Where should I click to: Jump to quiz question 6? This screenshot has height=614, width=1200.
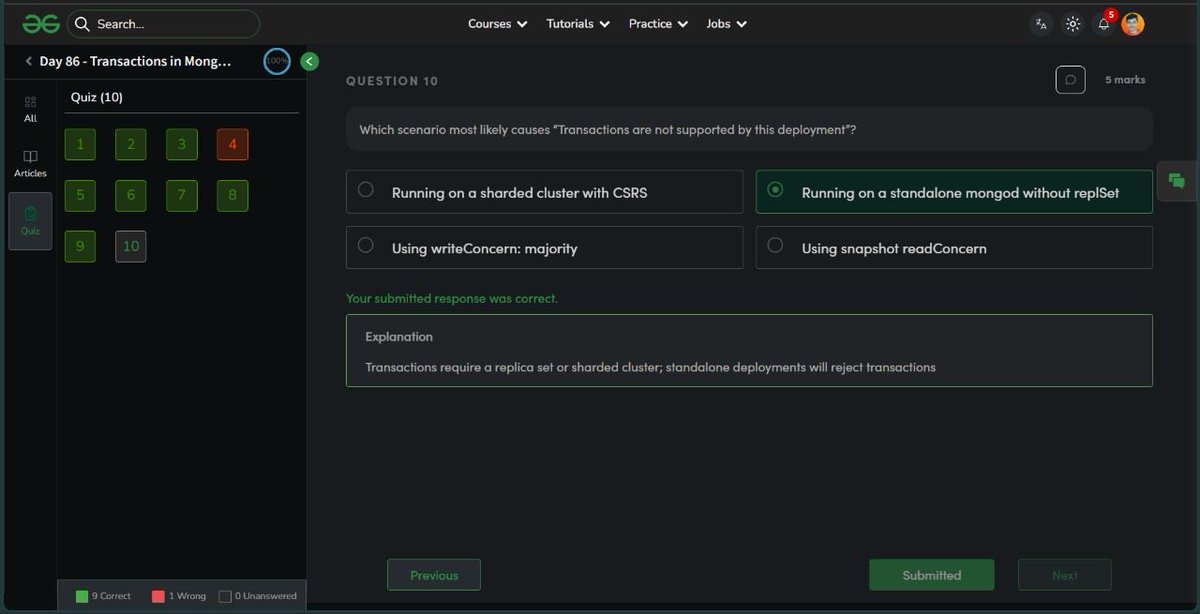pos(131,195)
